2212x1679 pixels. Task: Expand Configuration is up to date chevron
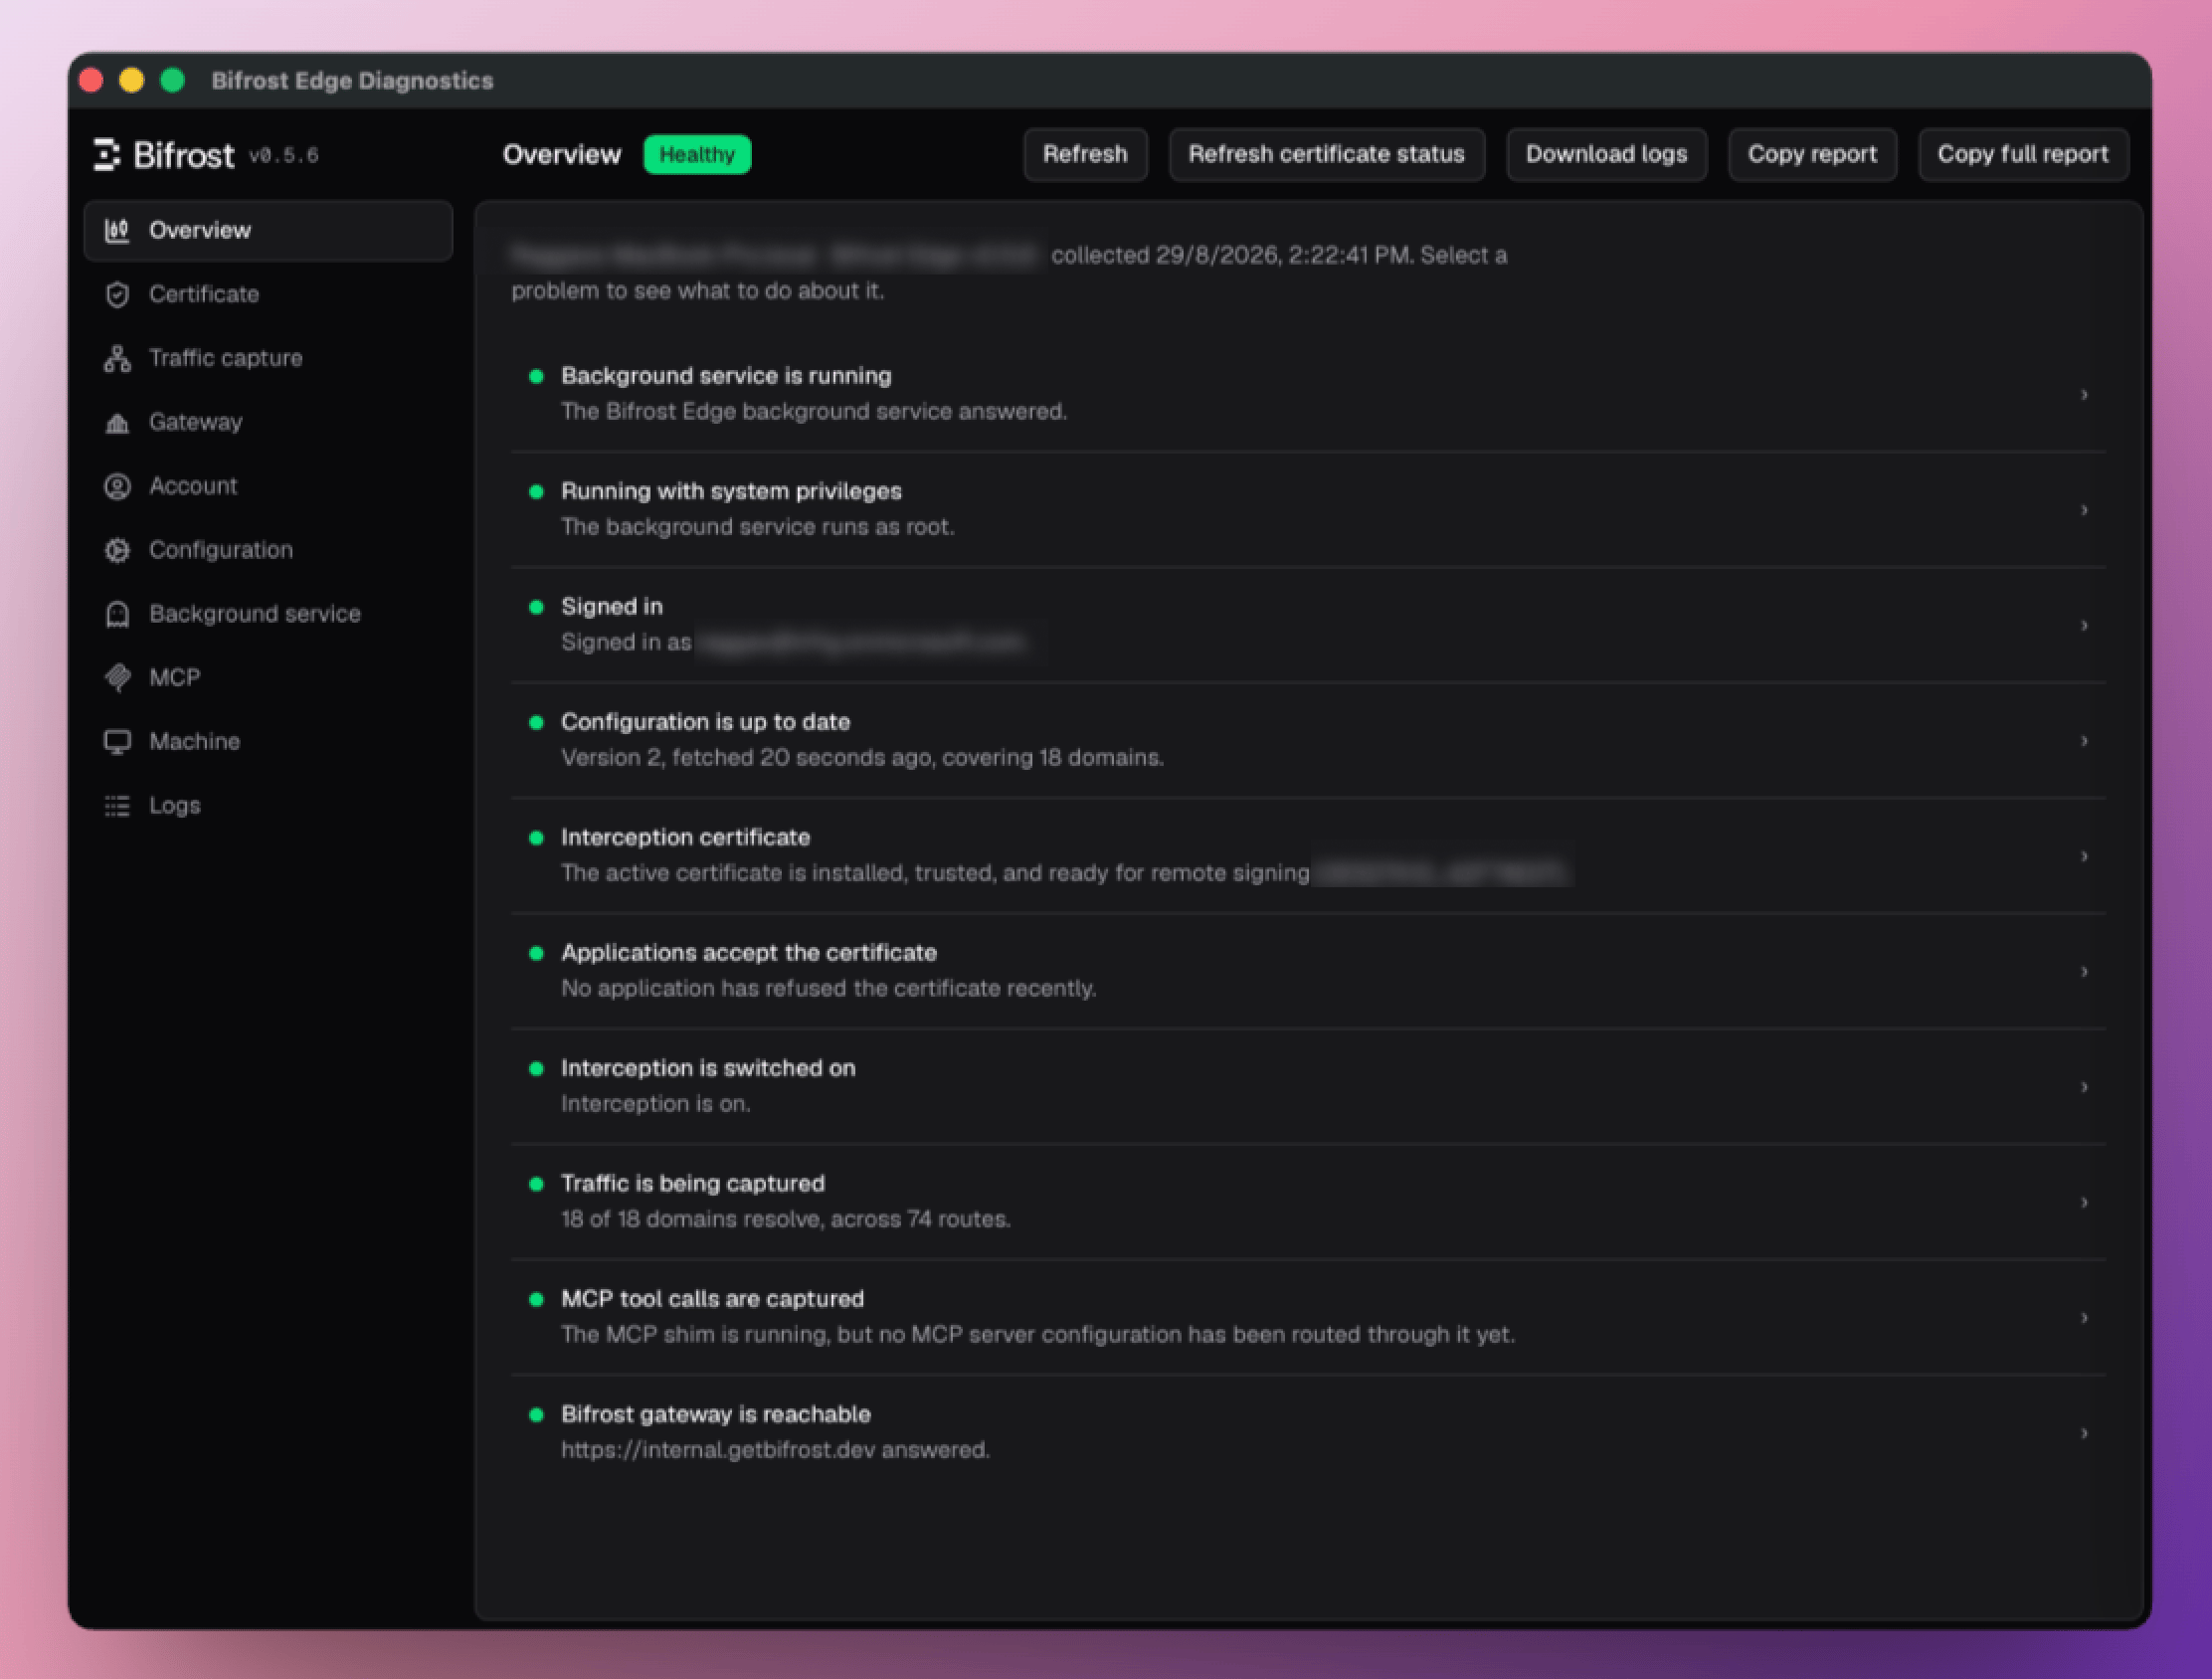[x=2084, y=741]
